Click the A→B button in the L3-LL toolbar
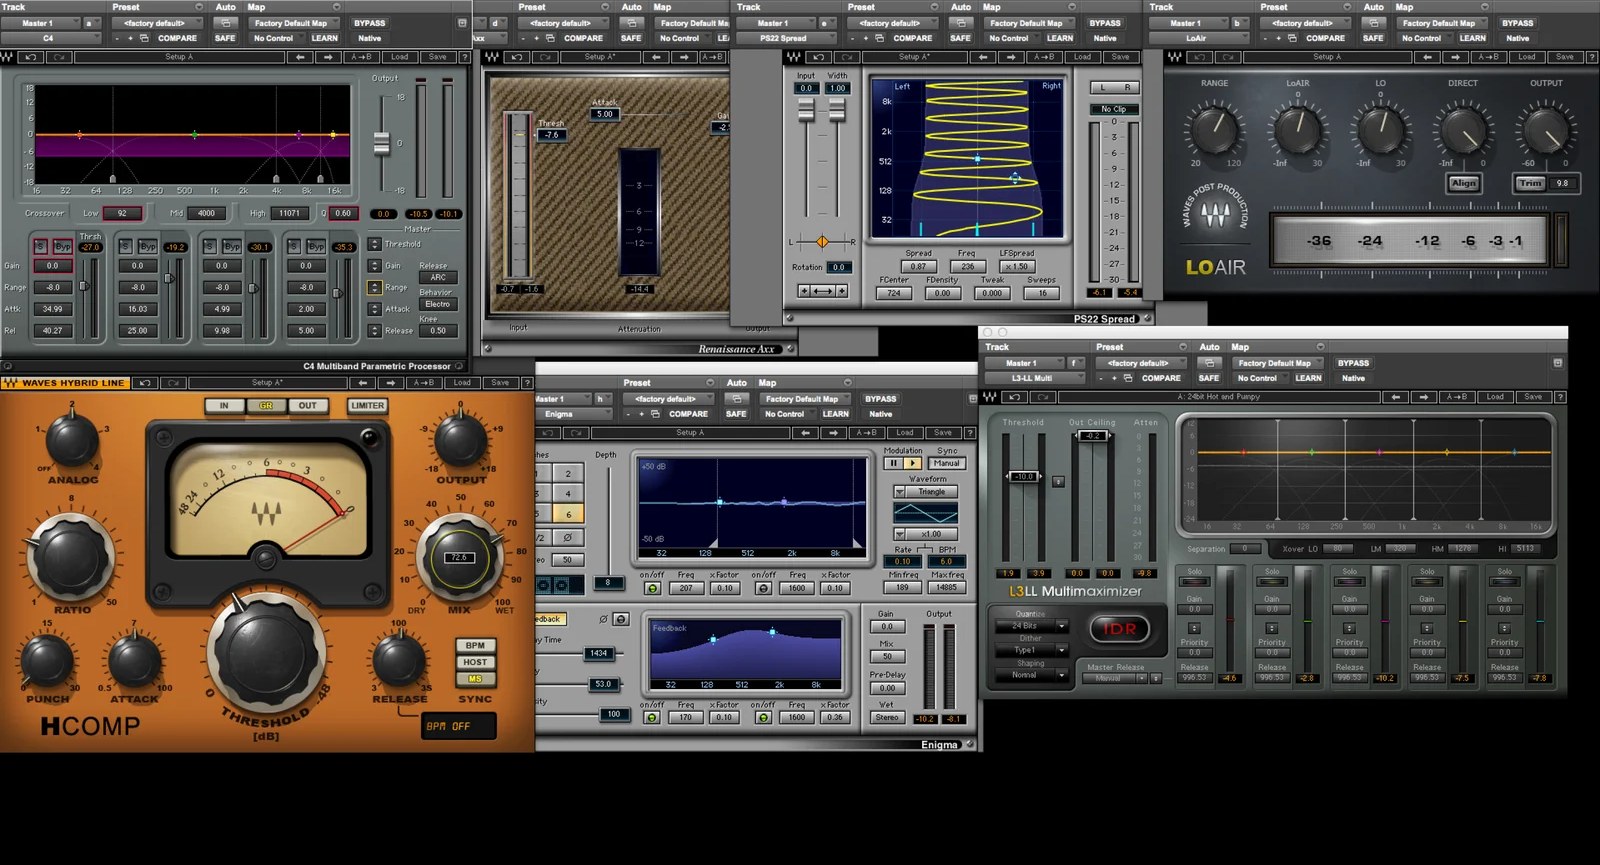The height and width of the screenshot is (865, 1600). 1456,397
